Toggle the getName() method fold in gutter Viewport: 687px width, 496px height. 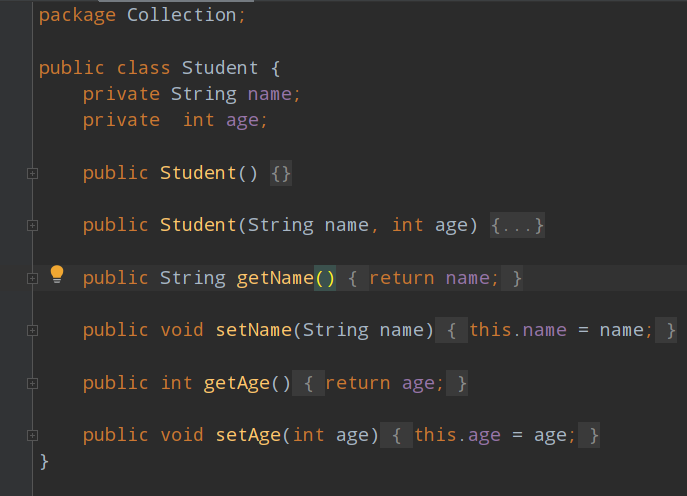pos(32,278)
